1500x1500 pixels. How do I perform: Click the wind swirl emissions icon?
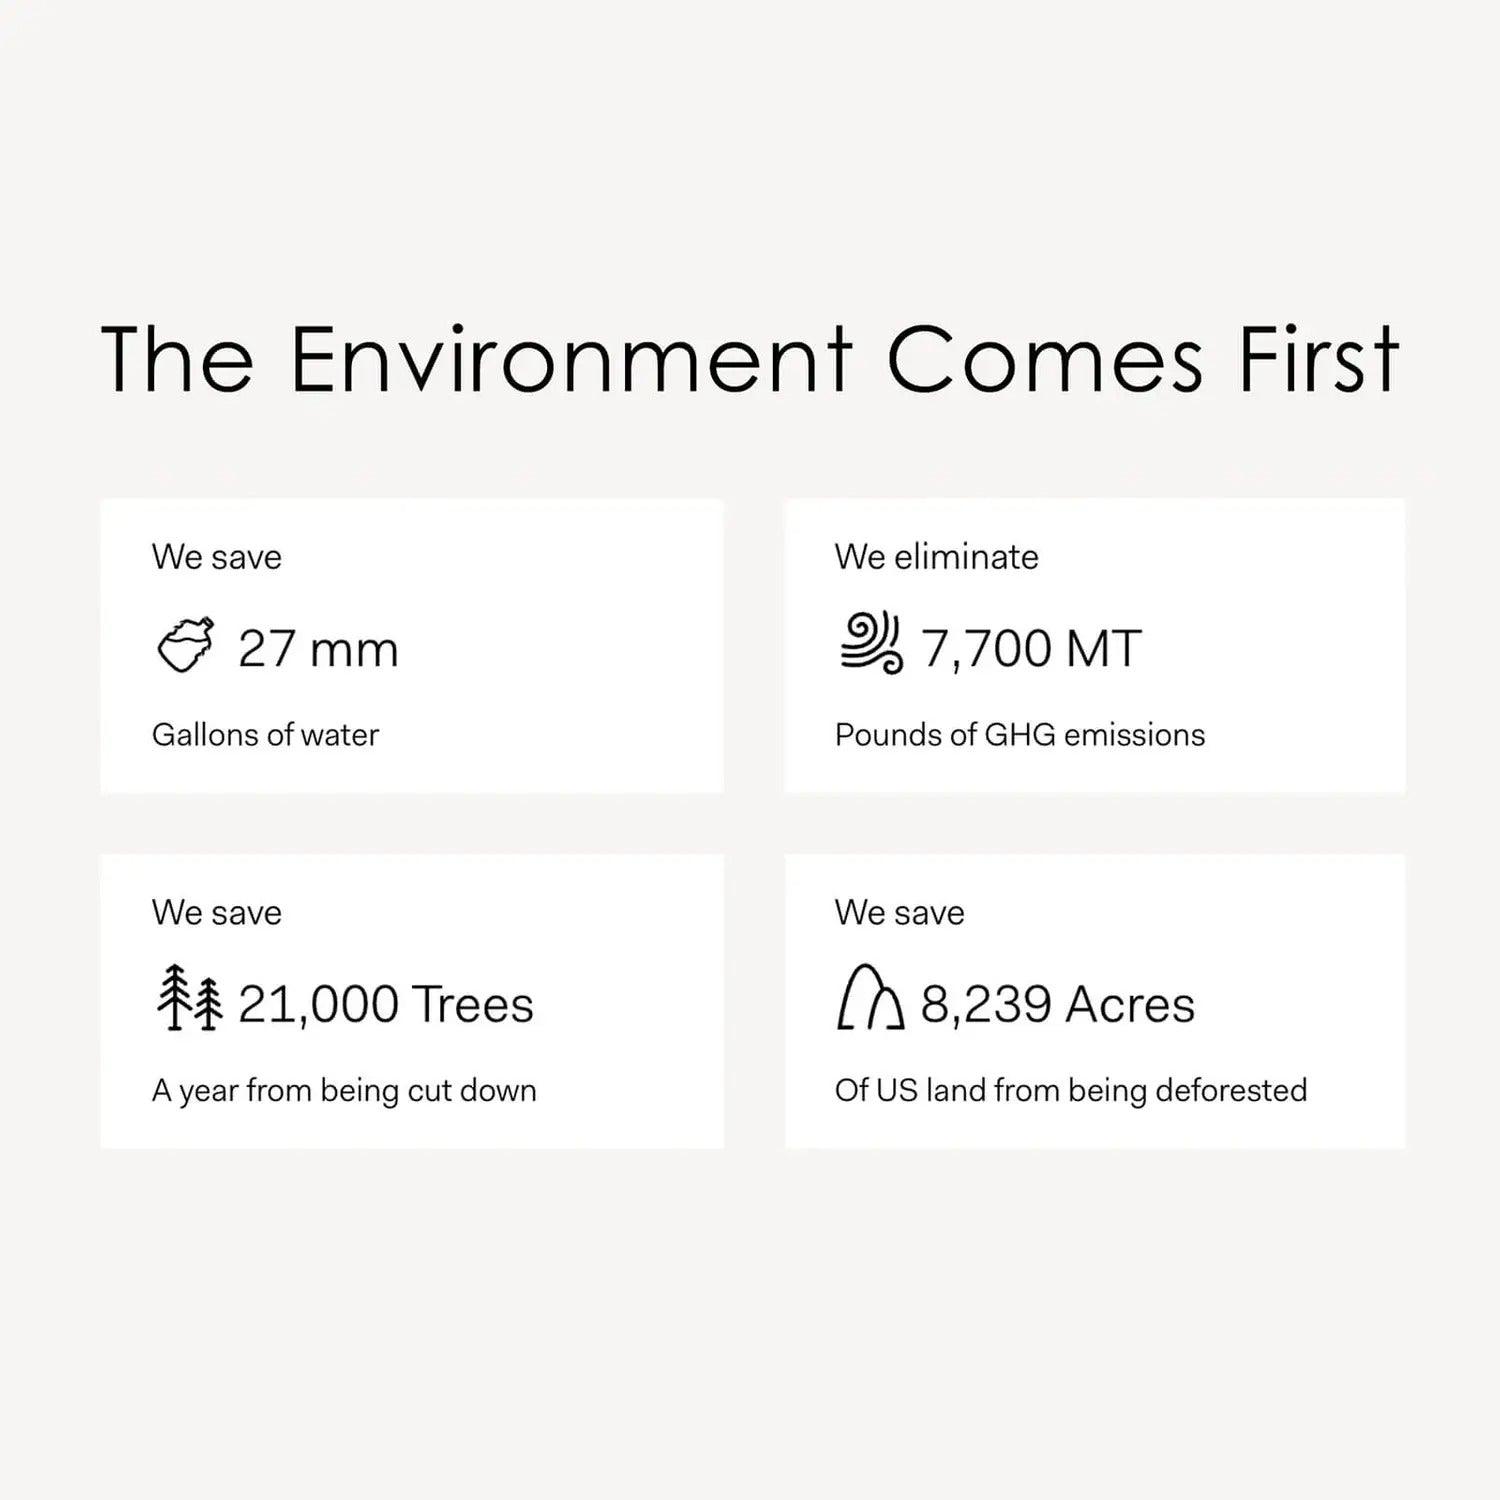click(x=870, y=644)
